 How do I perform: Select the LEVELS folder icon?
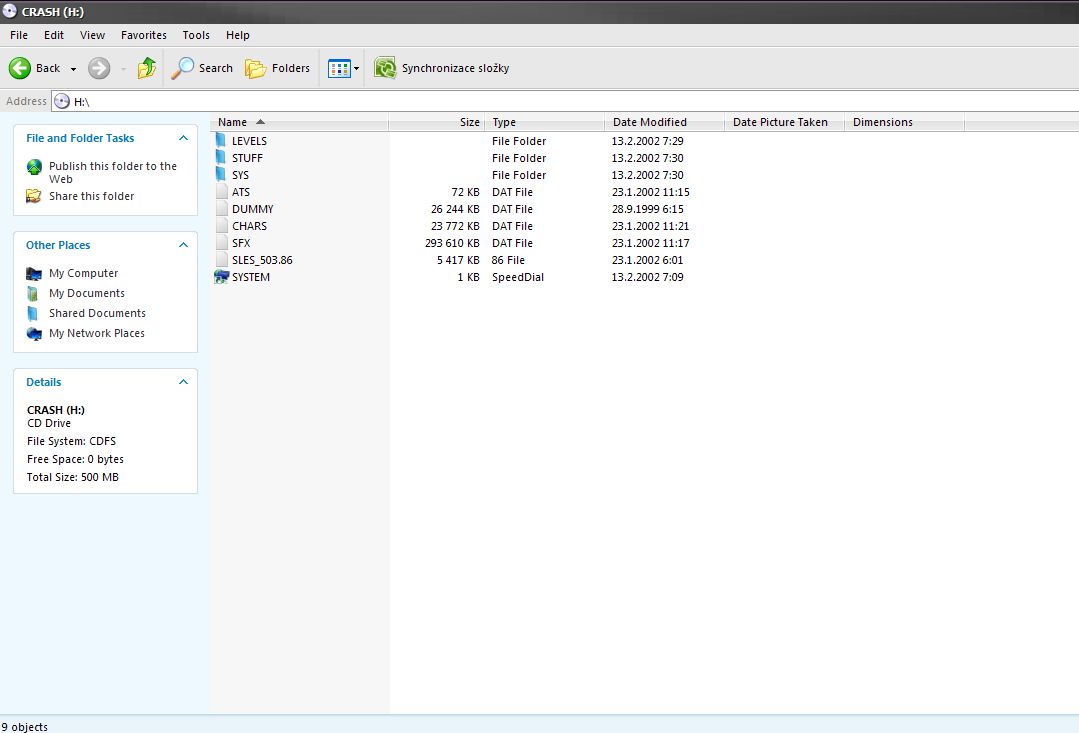coord(221,141)
